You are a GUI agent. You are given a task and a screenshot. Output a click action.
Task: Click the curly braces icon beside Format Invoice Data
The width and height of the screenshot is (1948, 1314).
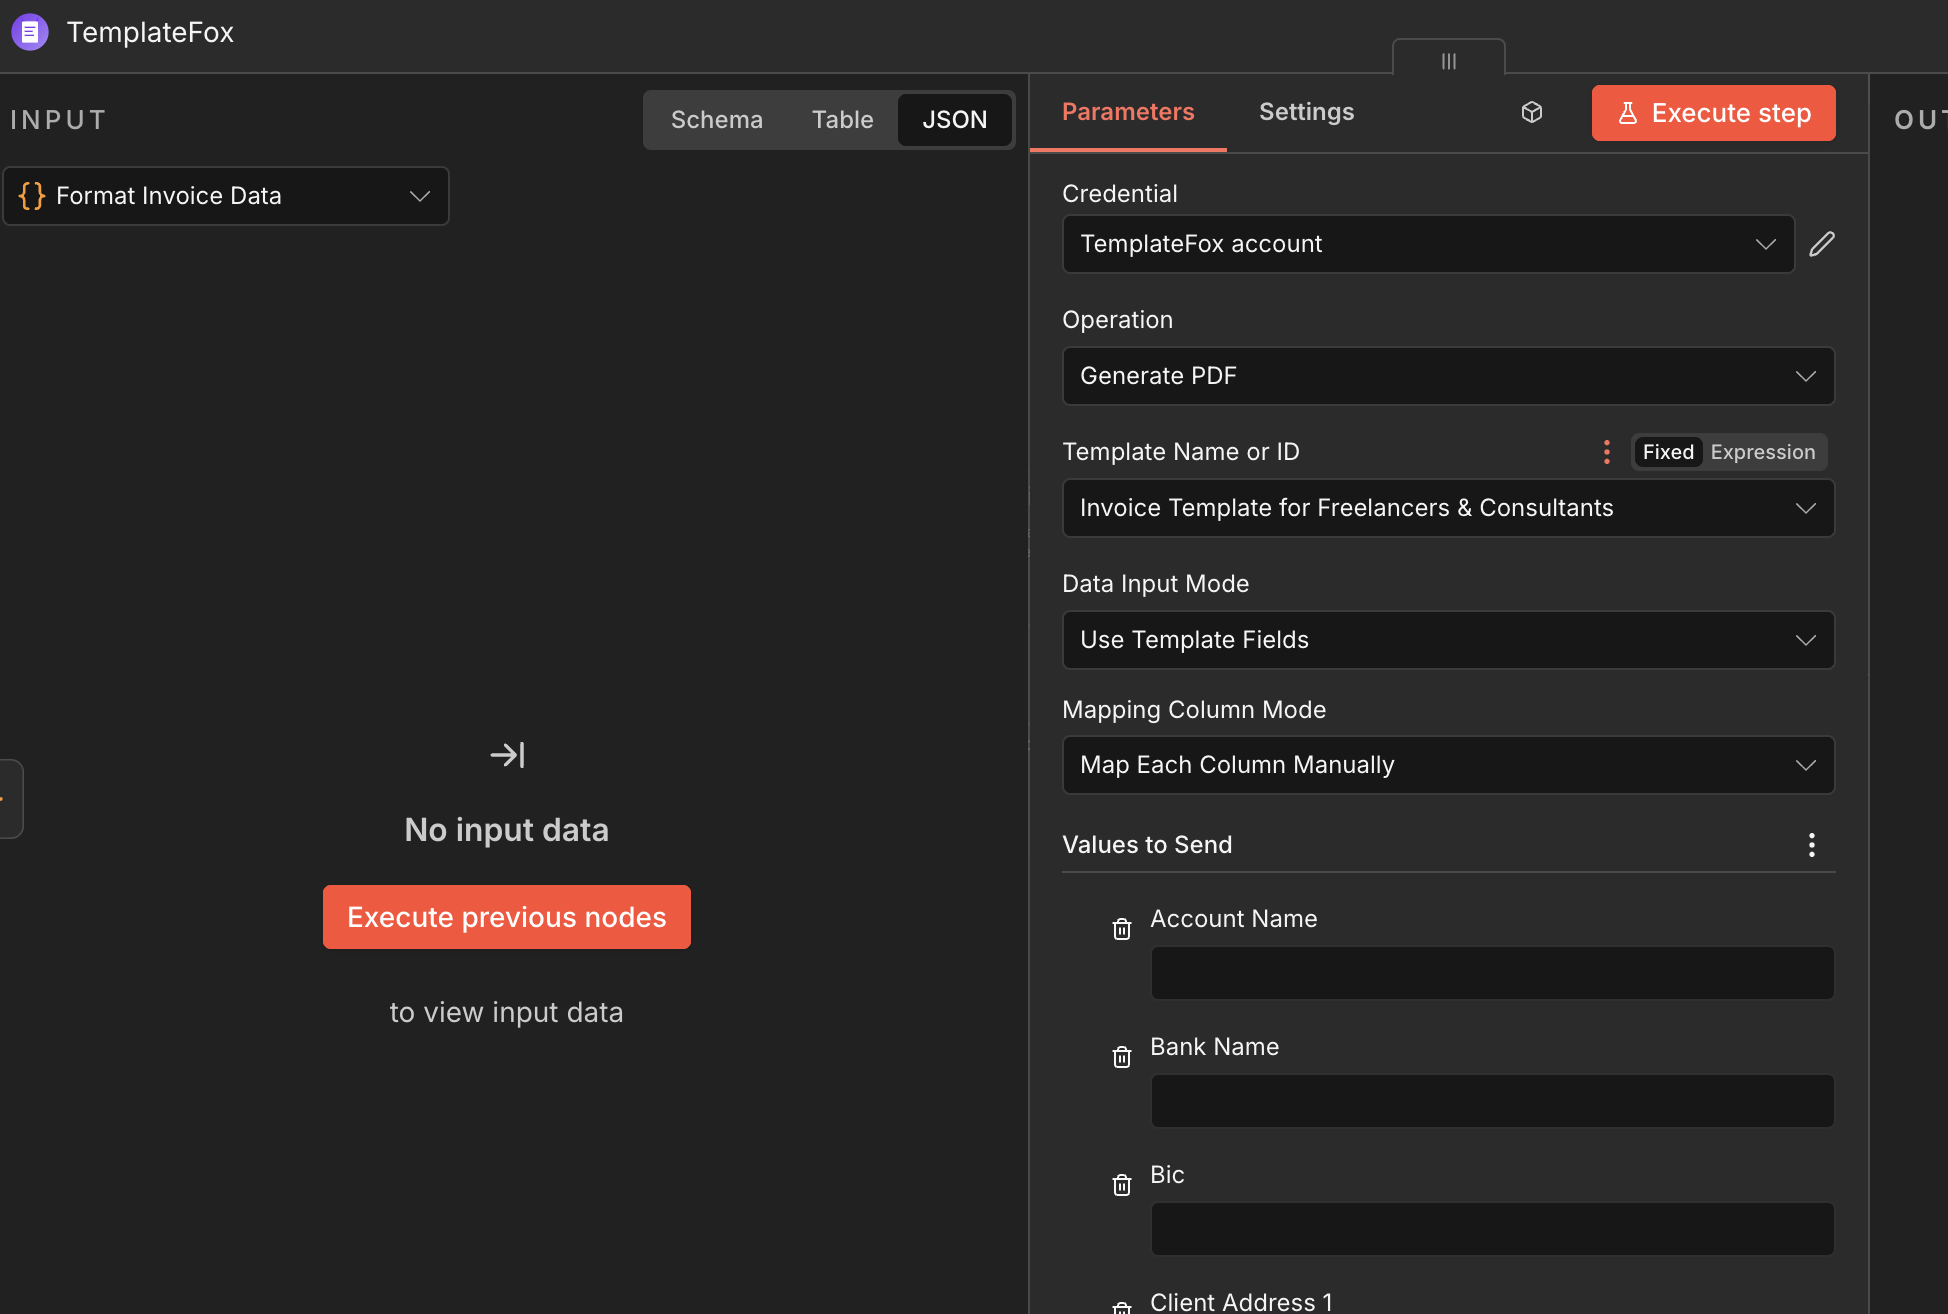(x=32, y=196)
